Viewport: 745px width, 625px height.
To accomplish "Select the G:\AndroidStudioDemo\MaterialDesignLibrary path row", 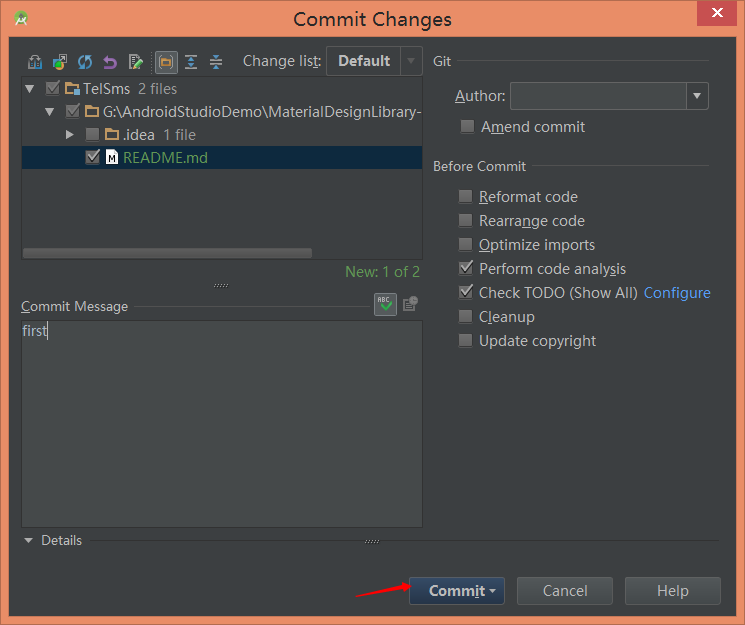I will coord(222,112).
